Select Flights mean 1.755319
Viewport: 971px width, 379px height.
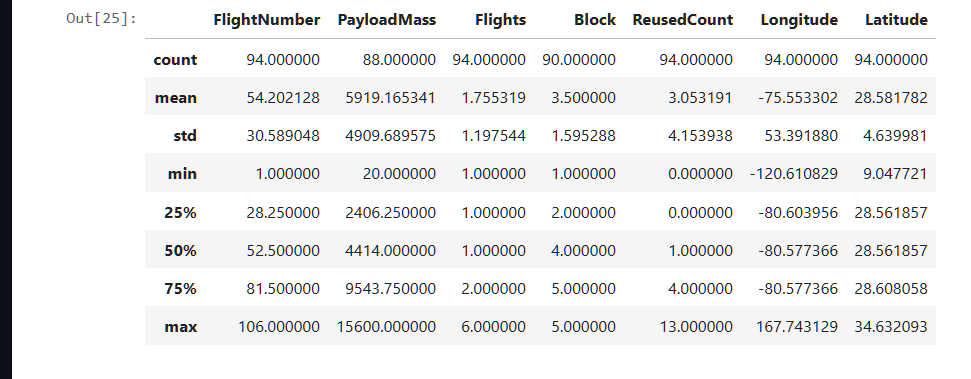494,98
